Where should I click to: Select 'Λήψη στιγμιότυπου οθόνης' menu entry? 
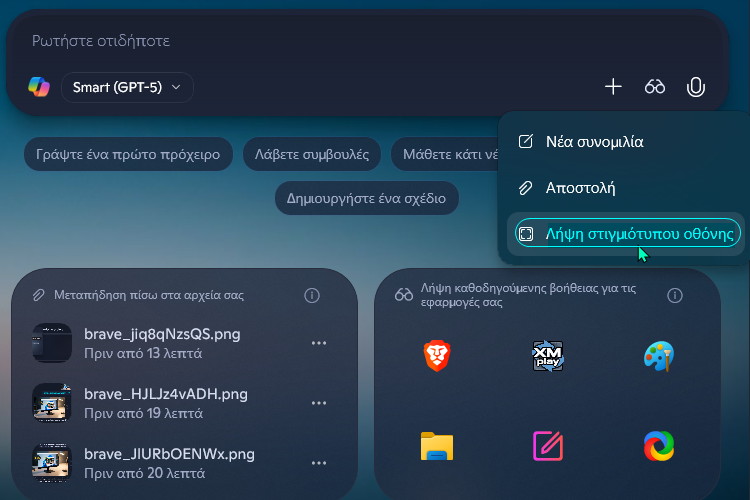tap(627, 233)
